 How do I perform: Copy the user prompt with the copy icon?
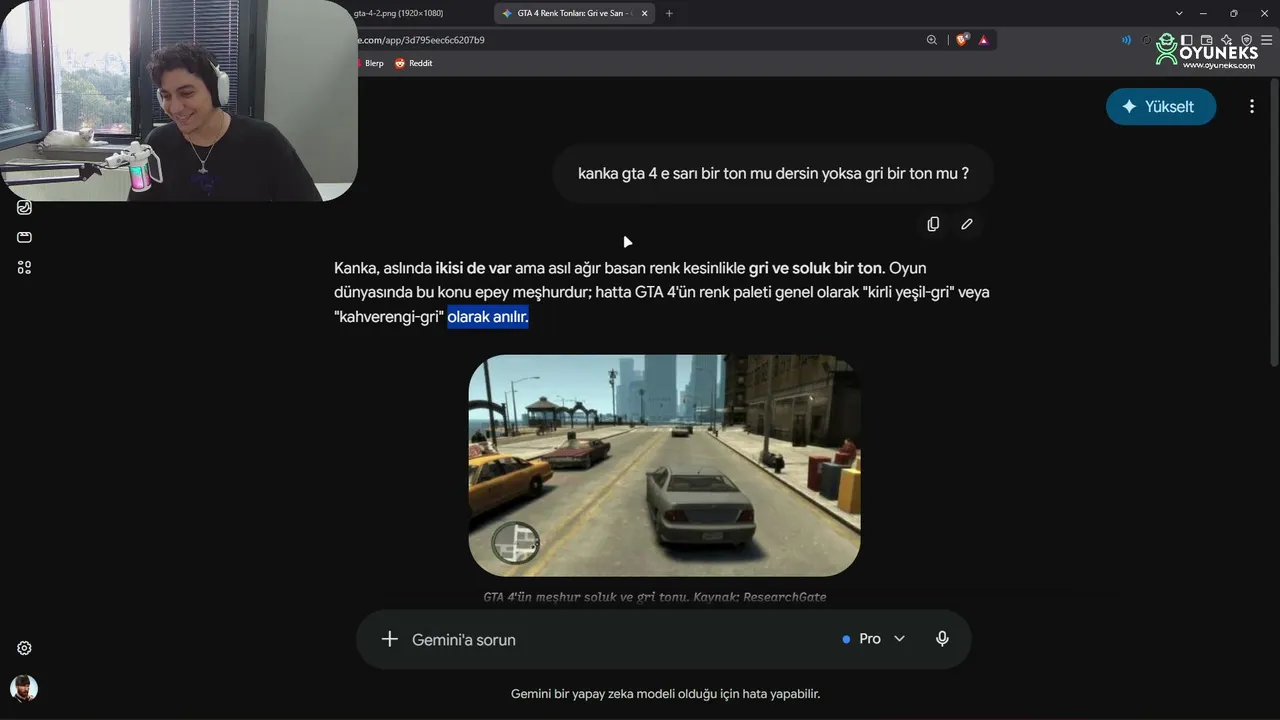933,224
